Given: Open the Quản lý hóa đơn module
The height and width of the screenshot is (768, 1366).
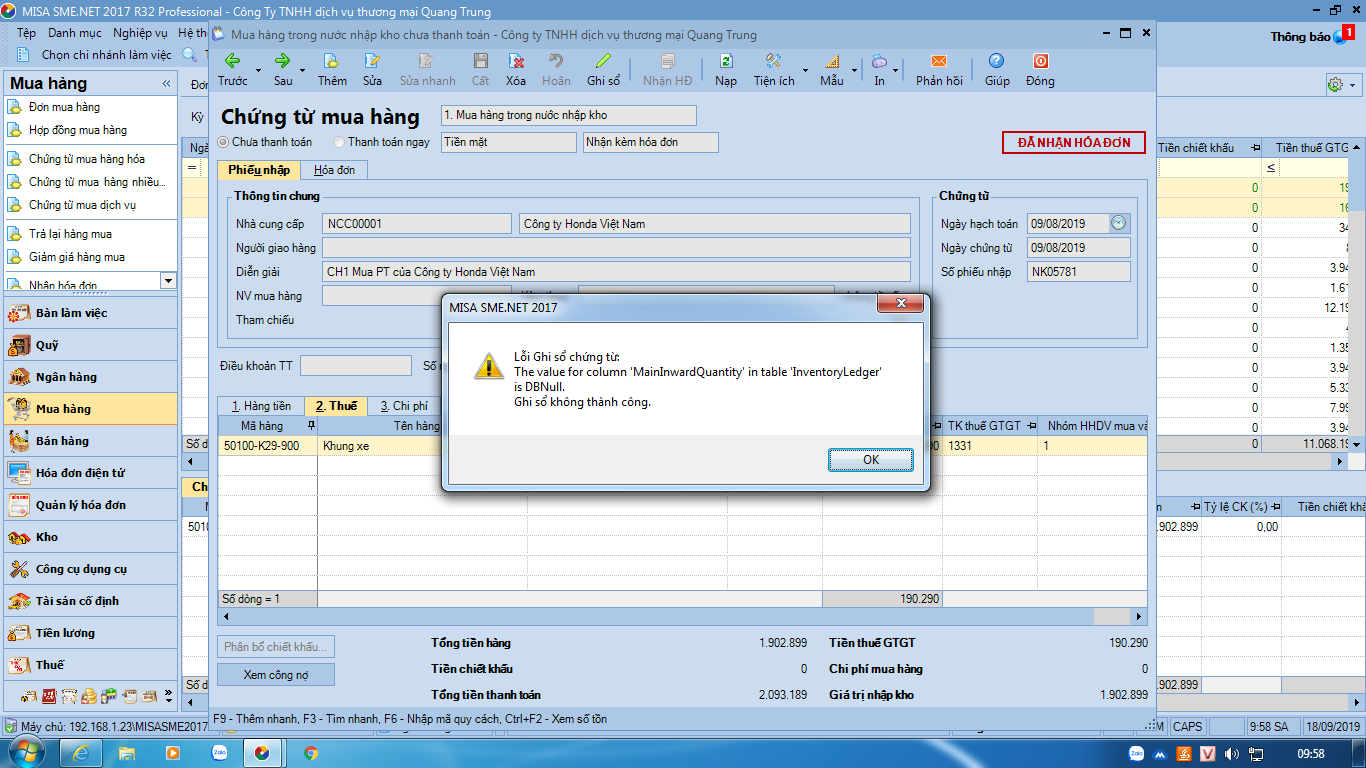Looking at the screenshot, I should coord(90,505).
